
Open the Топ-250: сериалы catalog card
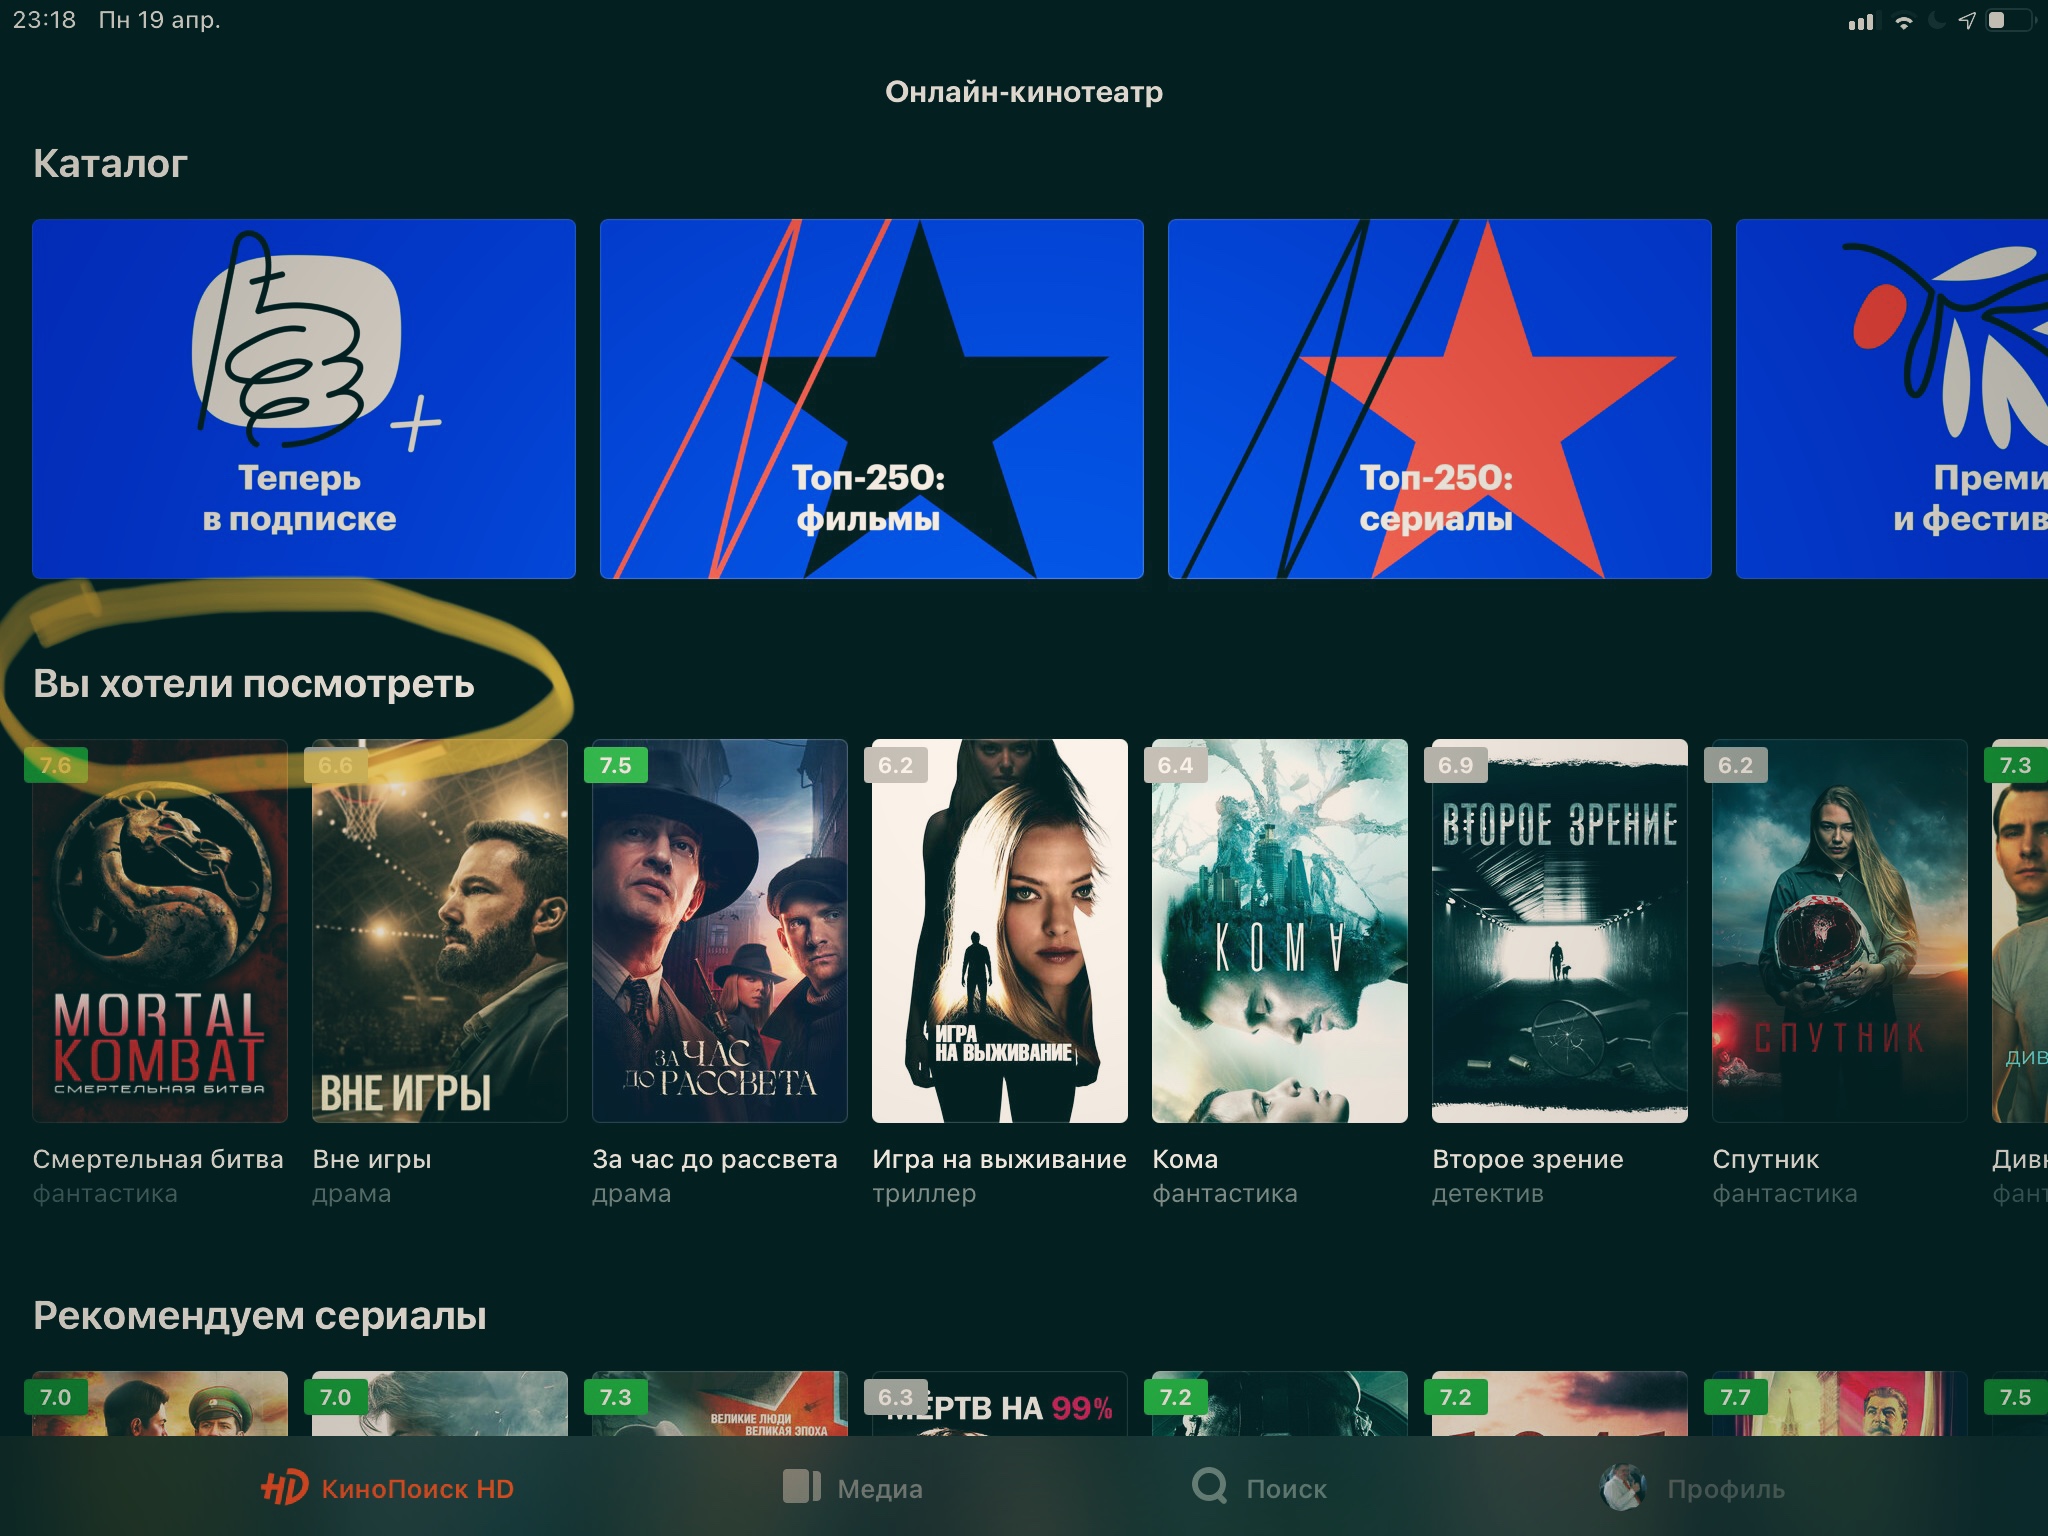(x=1439, y=398)
